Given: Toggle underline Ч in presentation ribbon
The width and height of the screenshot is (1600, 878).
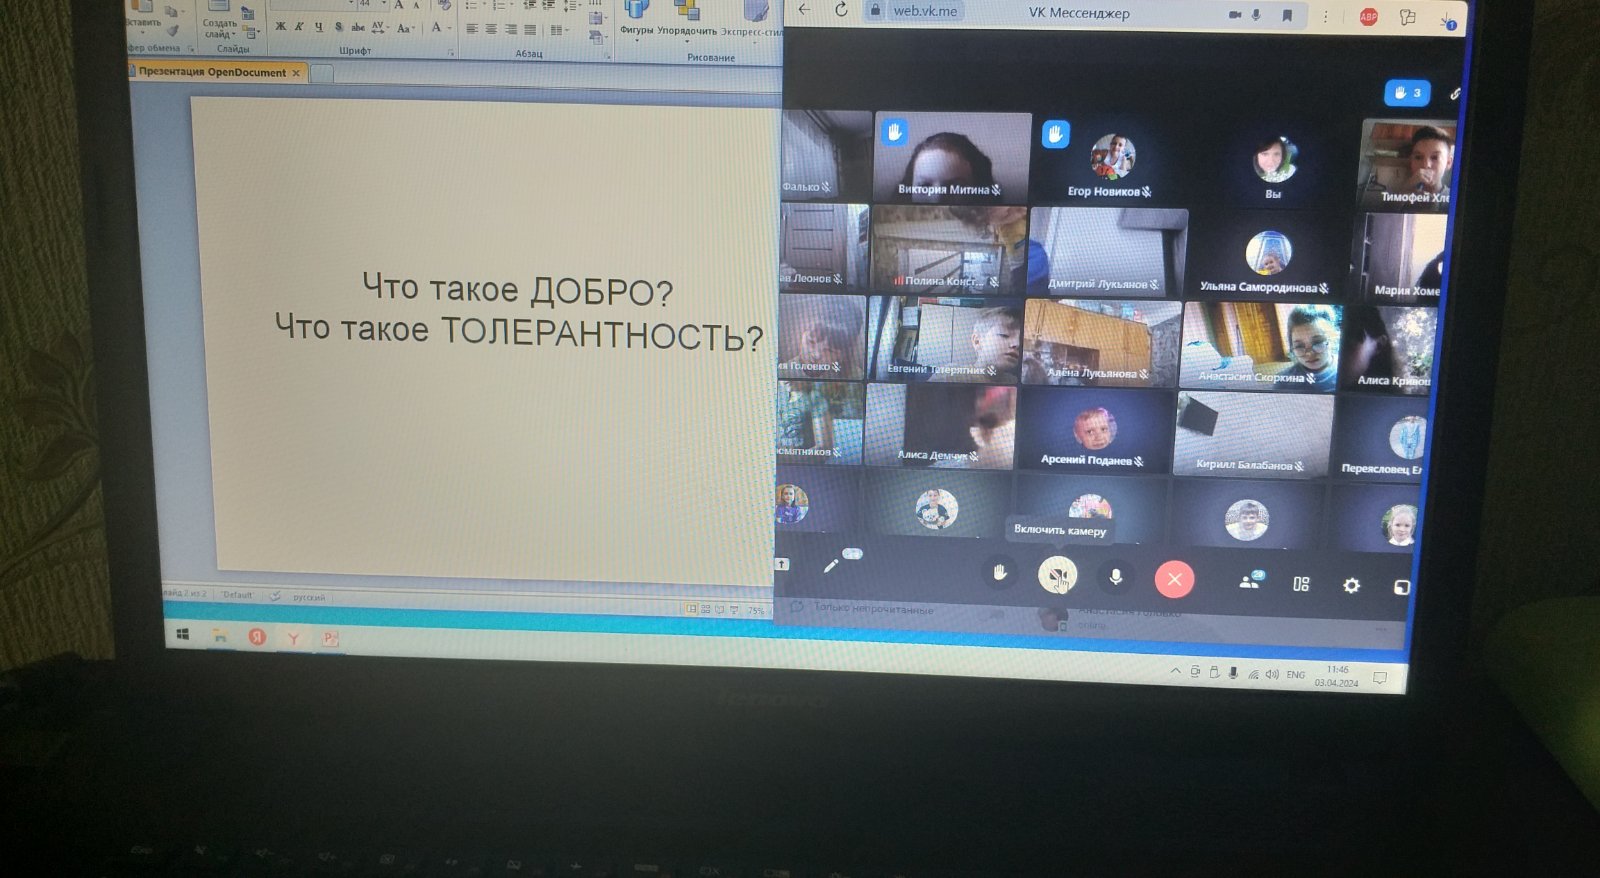Looking at the screenshot, I should pyautogui.click(x=318, y=26).
